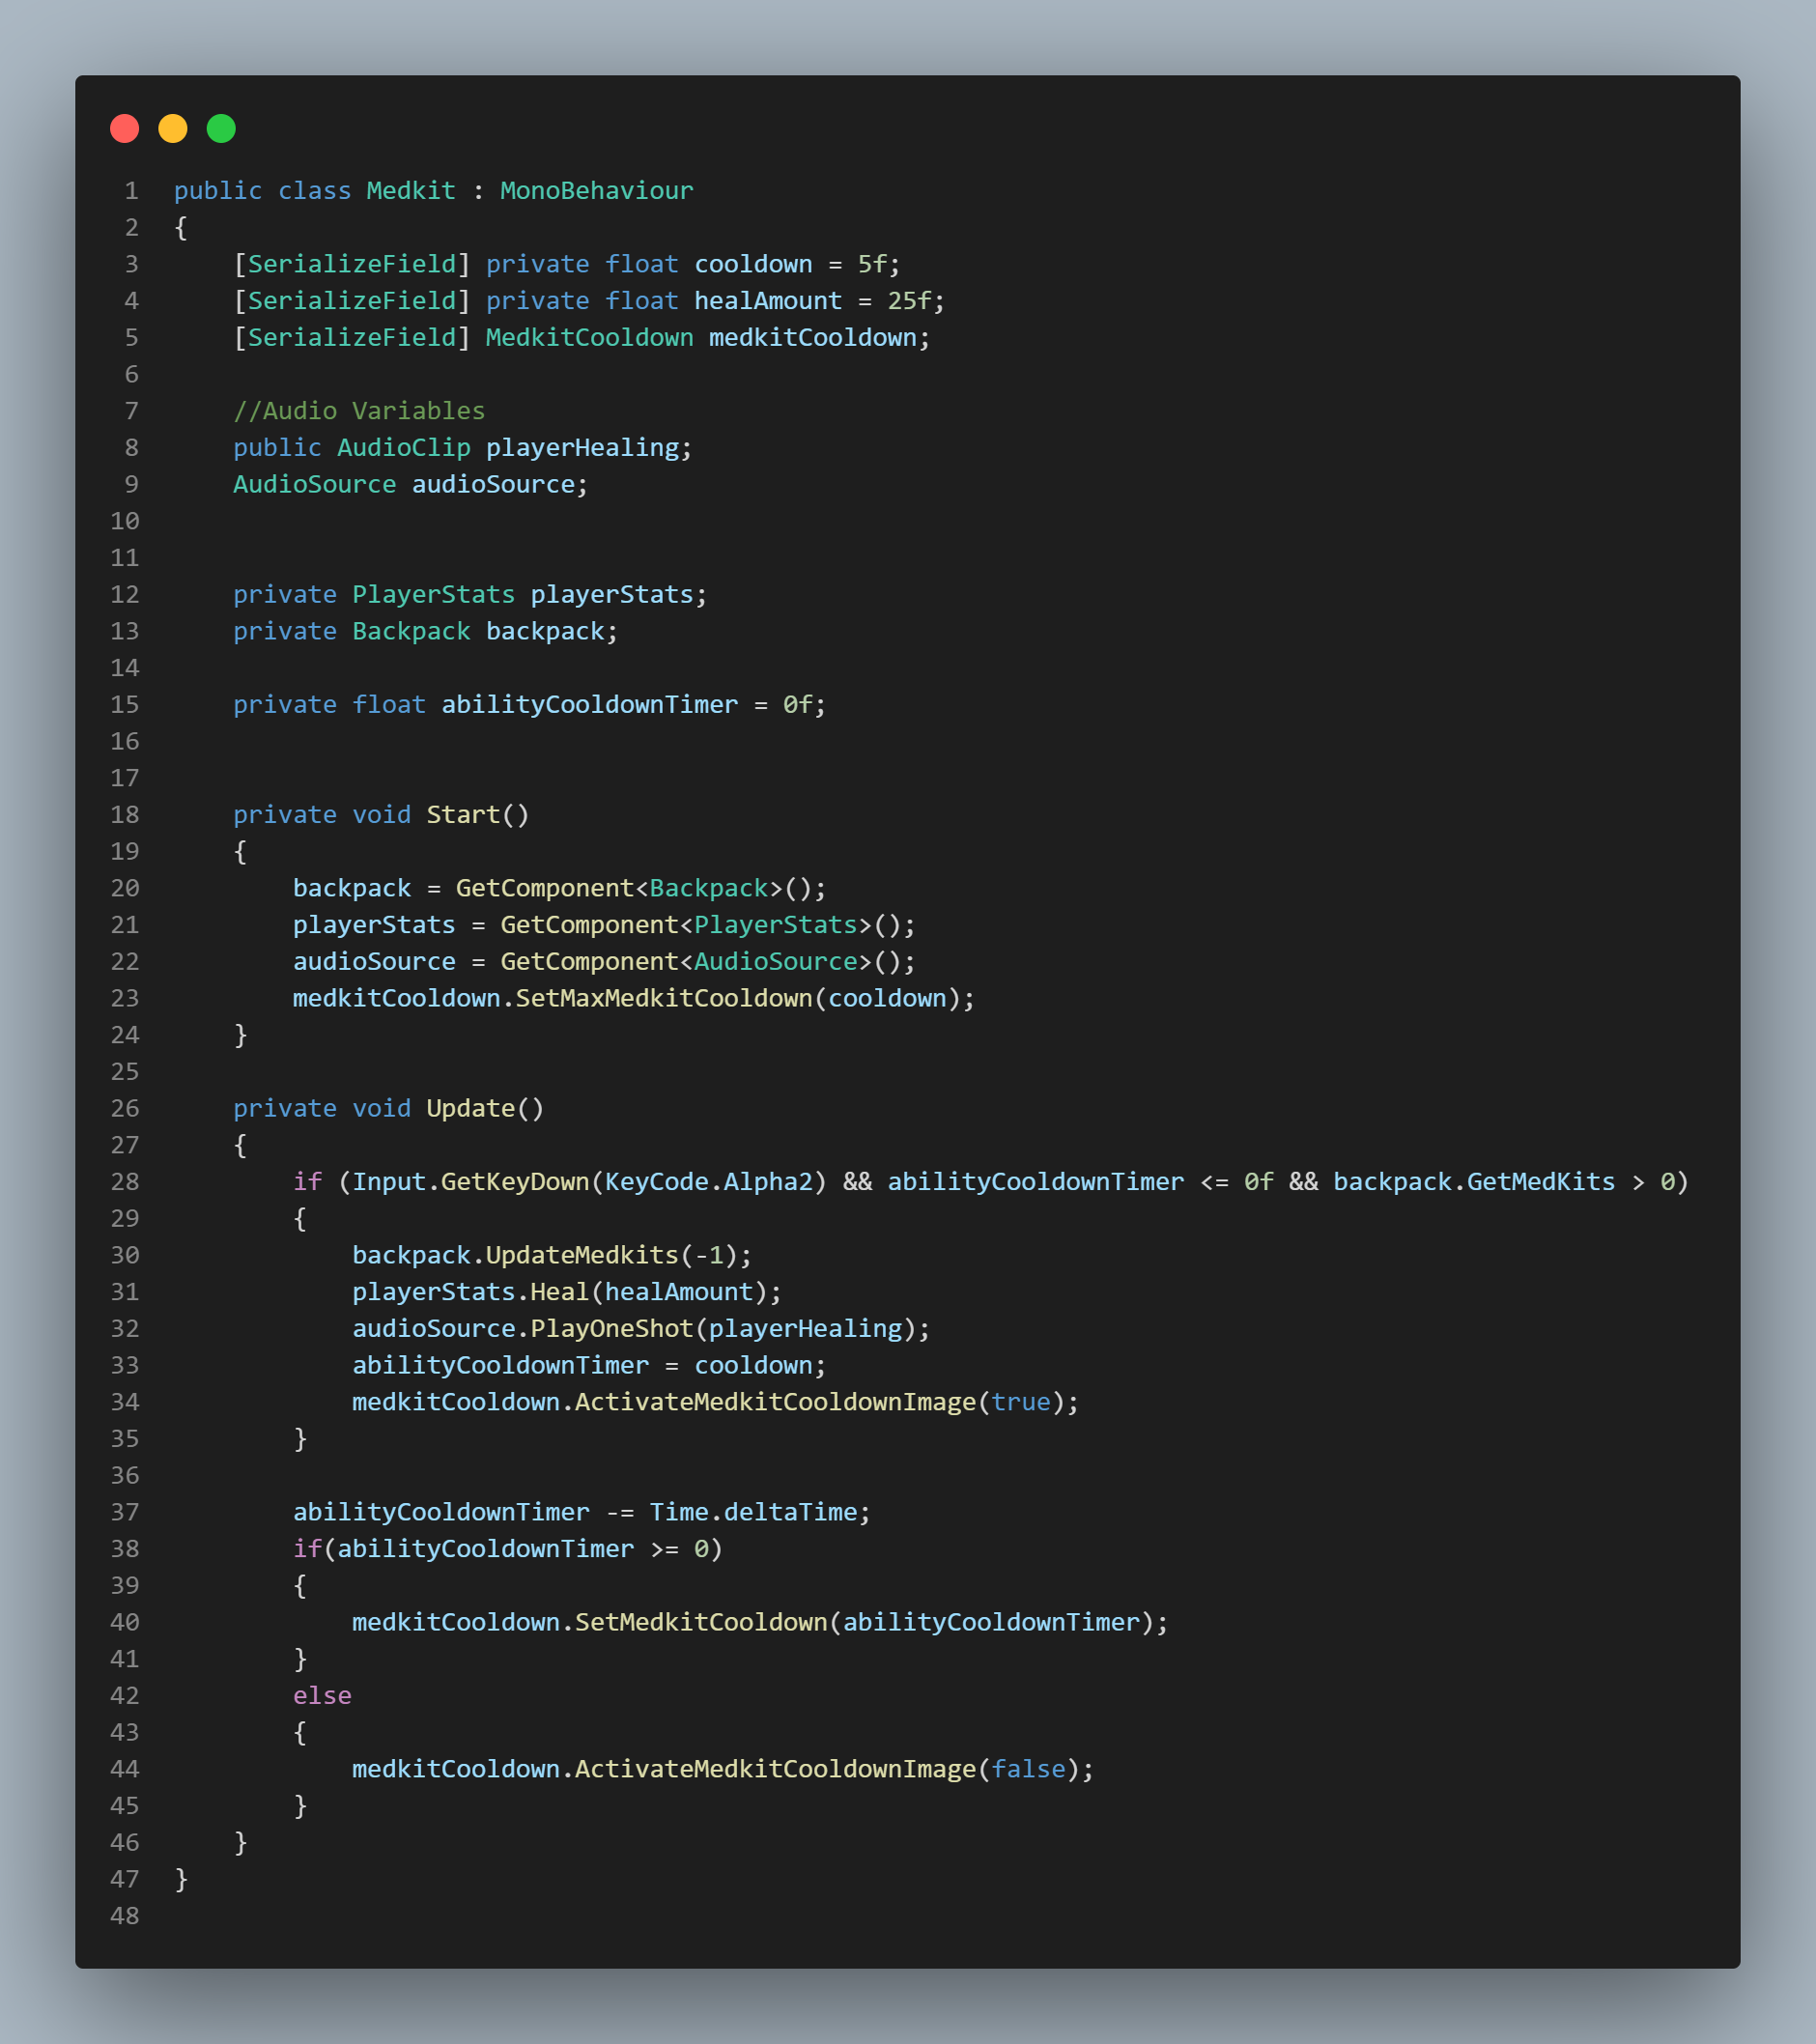Click 'Time.deltaTime' on line 37
Image resolution: width=1816 pixels, height=2044 pixels.
[753, 1512]
